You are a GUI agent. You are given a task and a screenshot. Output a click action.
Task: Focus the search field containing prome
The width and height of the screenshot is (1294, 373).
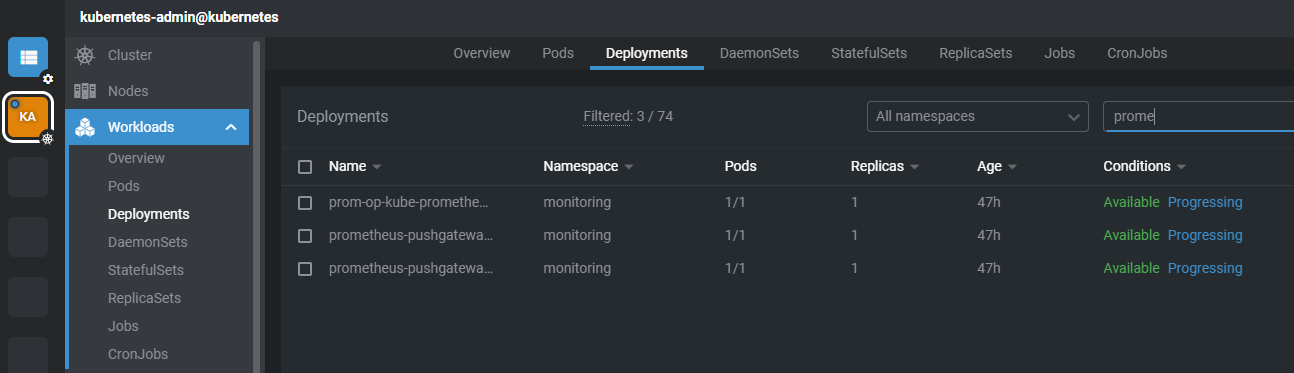[x=1198, y=116]
